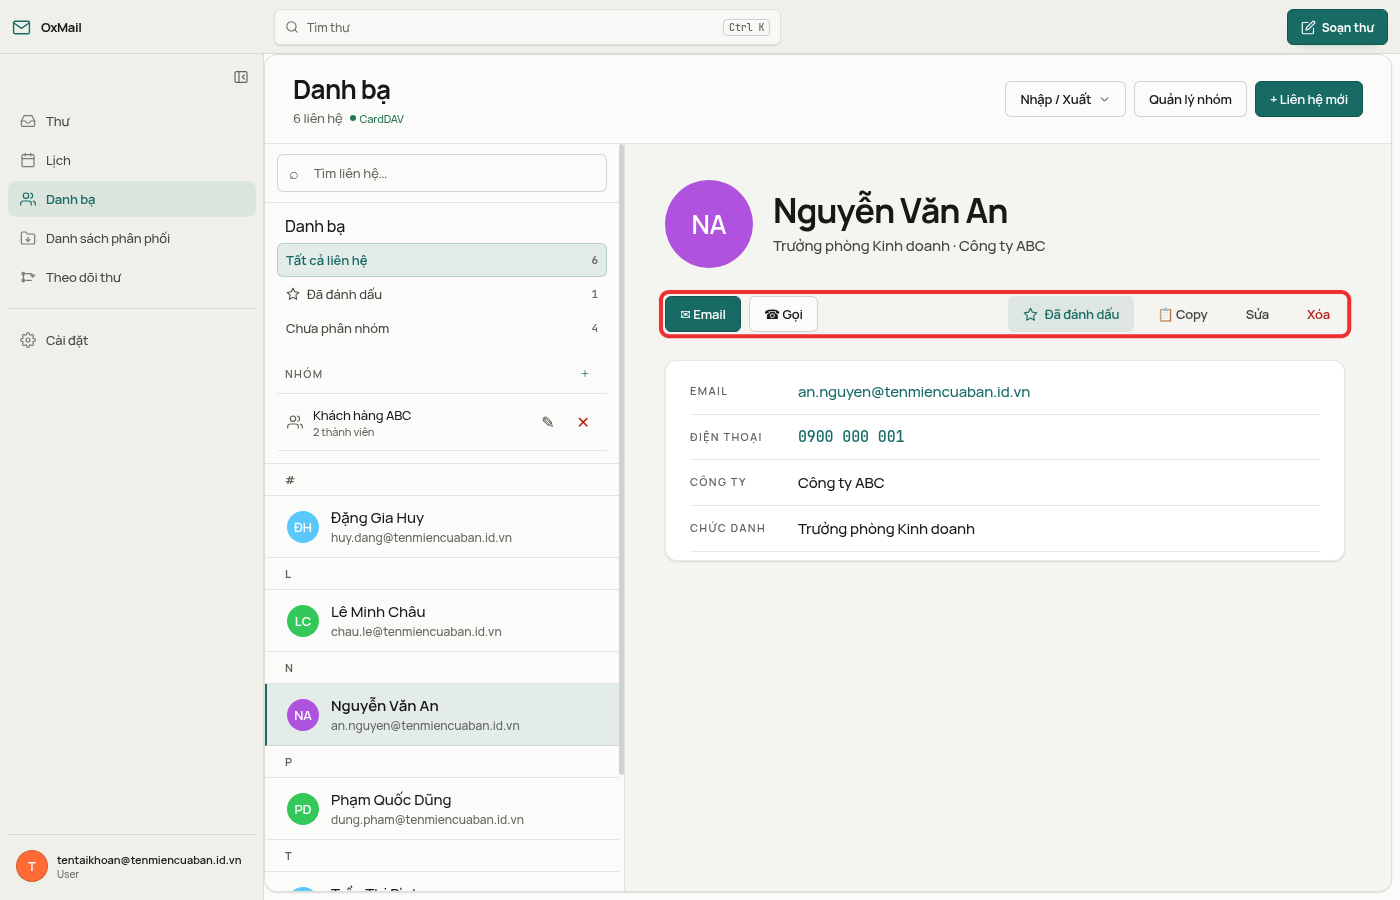Focus the Tìm thư search box
The image size is (1400, 900).
click(x=527, y=27)
